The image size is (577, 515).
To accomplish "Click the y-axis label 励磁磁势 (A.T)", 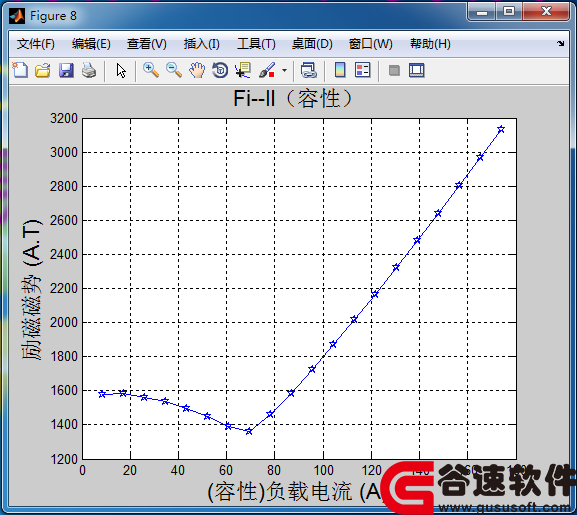I will 31,290.
